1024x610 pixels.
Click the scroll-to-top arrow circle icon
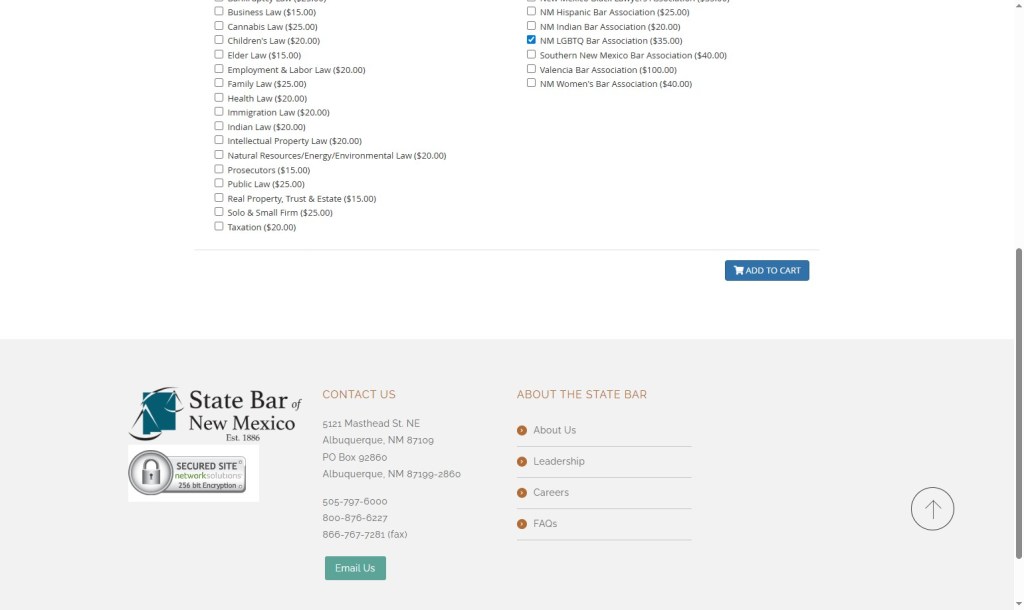(932, 509)
